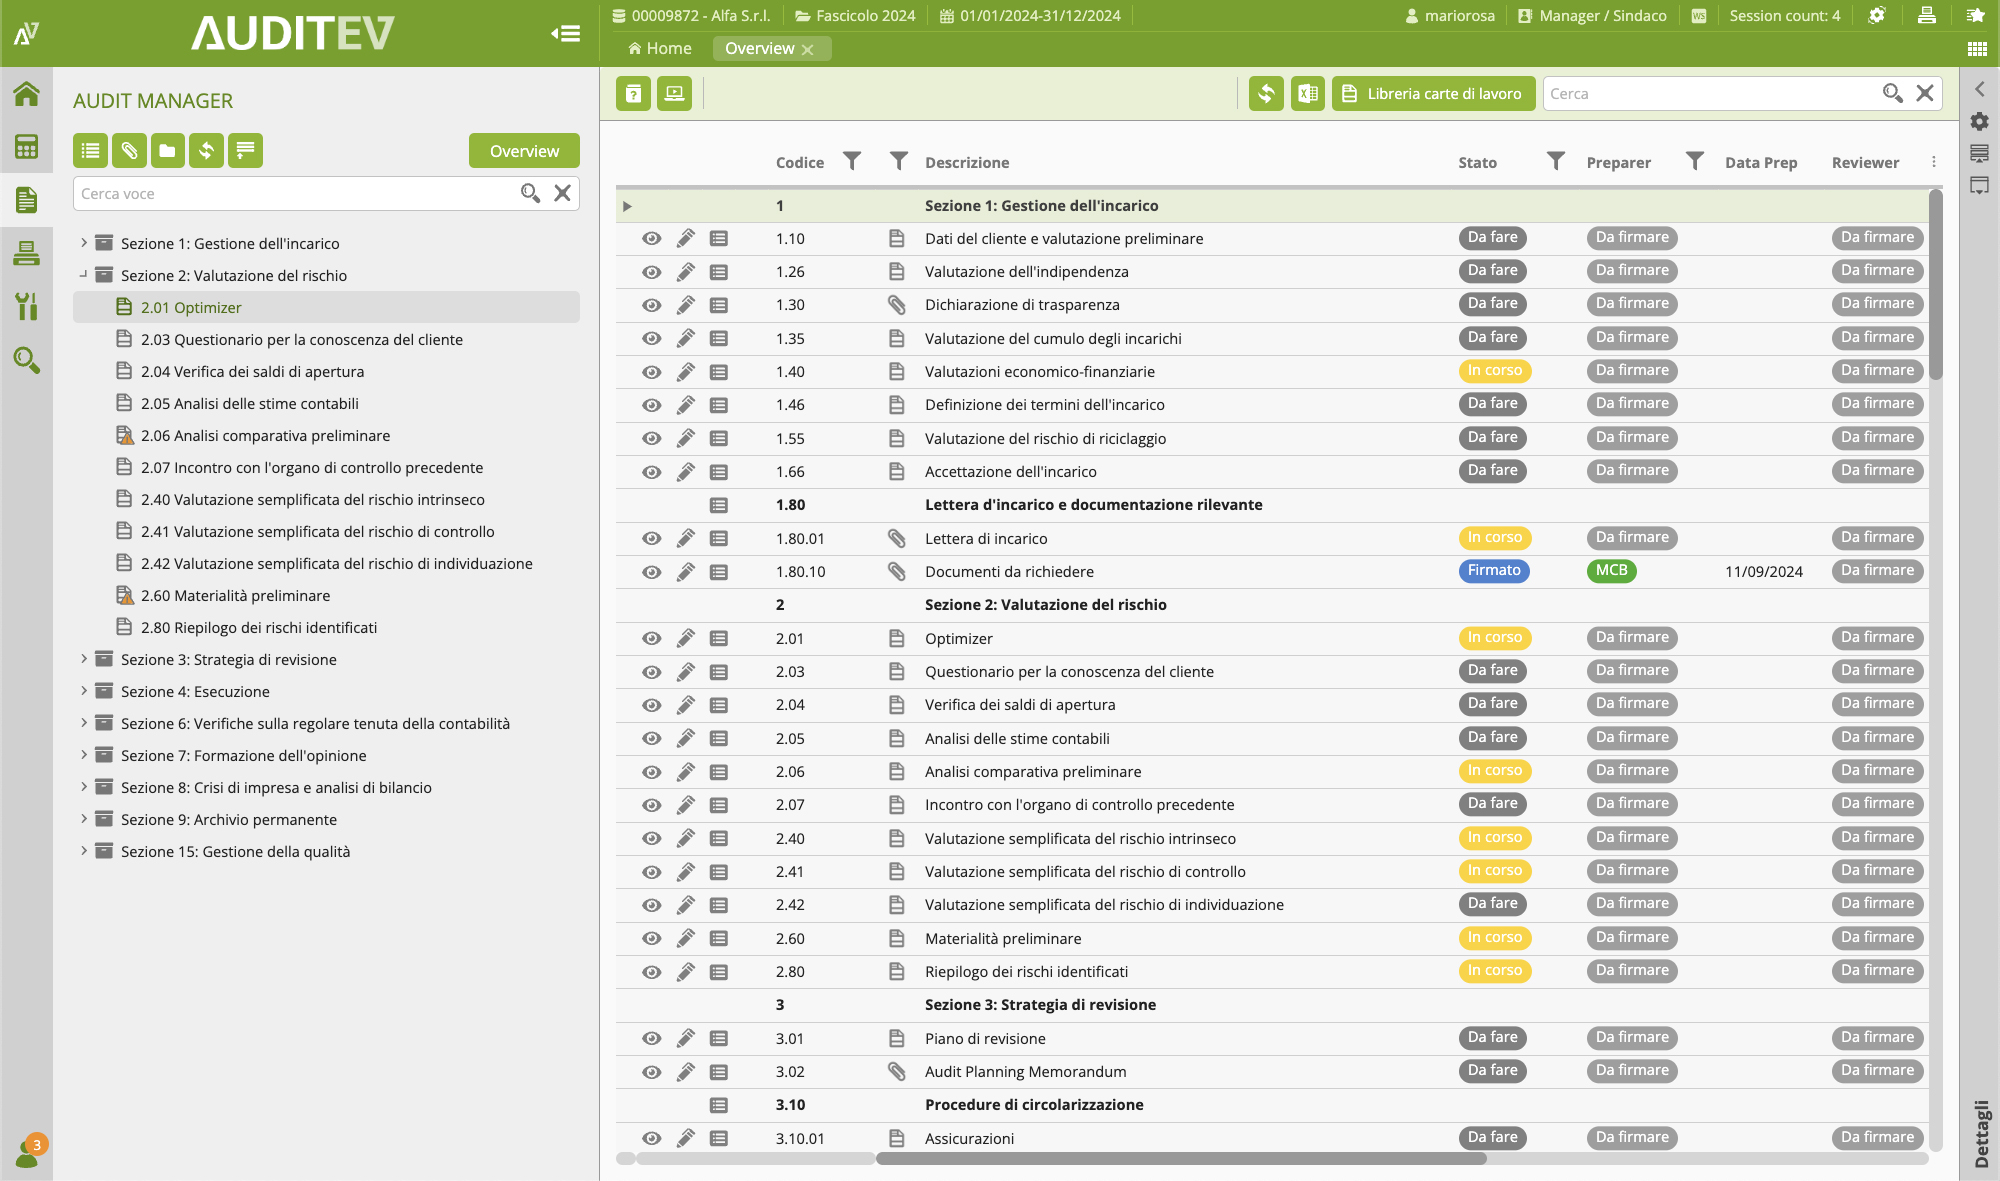Select 2.03 Questionario per la conoscenza del cliente
2000x1181 pixels.
pos(301,339)
